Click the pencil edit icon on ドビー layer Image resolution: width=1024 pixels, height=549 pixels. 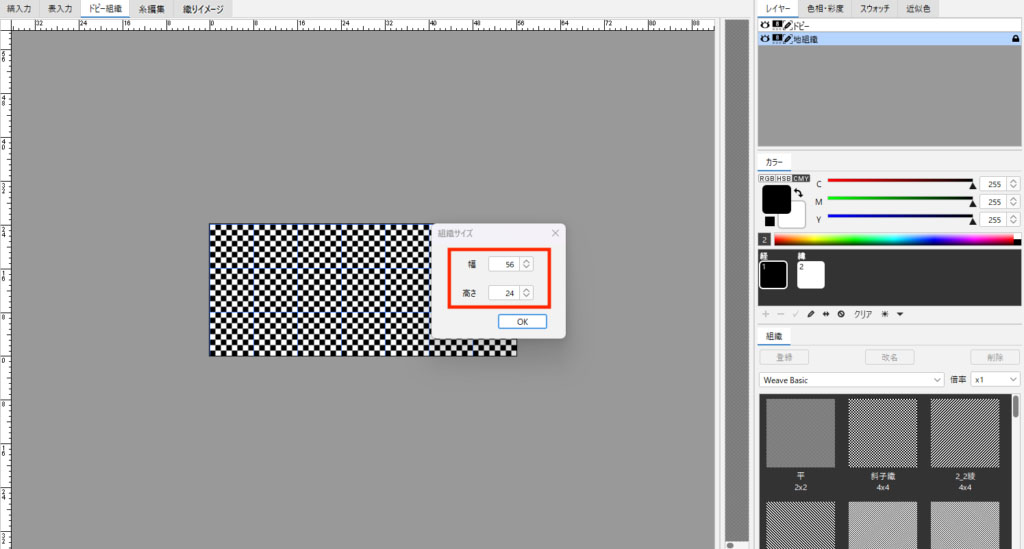pyautogui.click(x=787, y=24)
